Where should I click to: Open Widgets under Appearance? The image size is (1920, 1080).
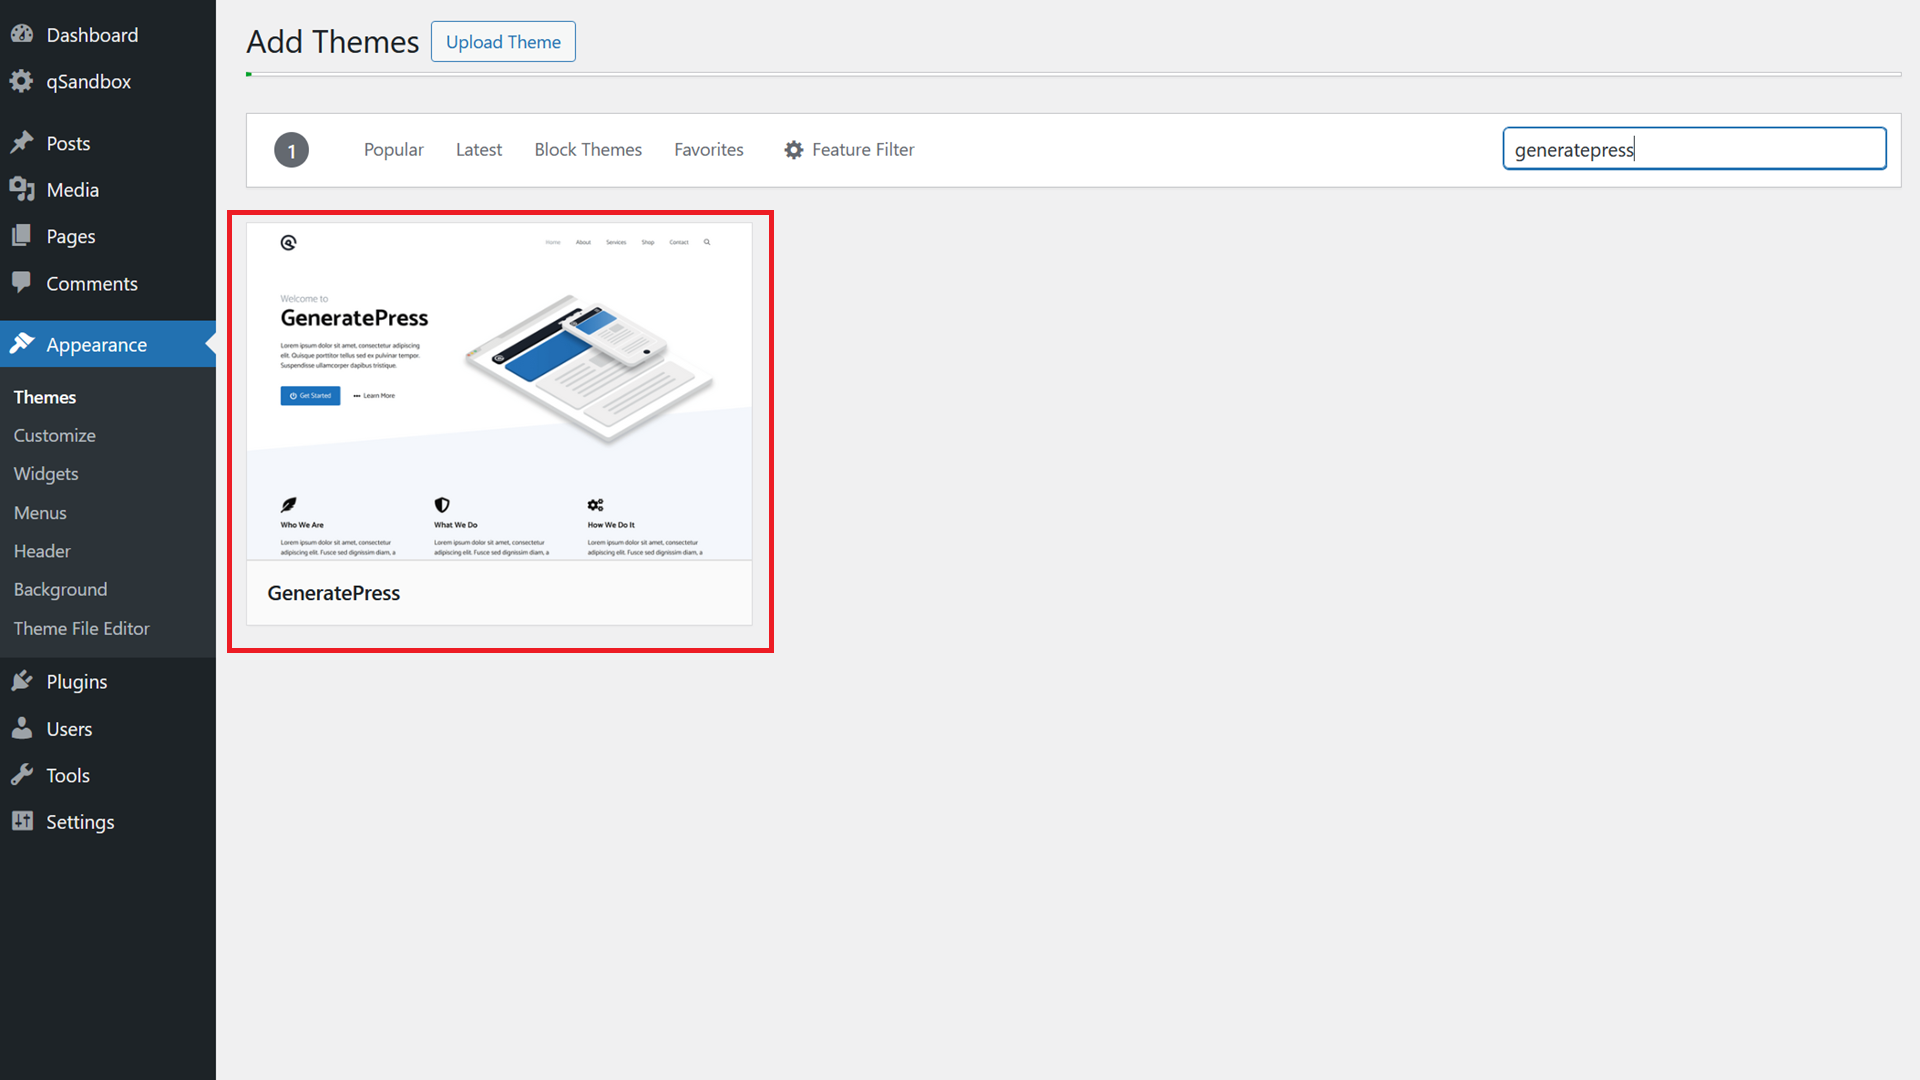pyautogui.click(x=46, y=474)
